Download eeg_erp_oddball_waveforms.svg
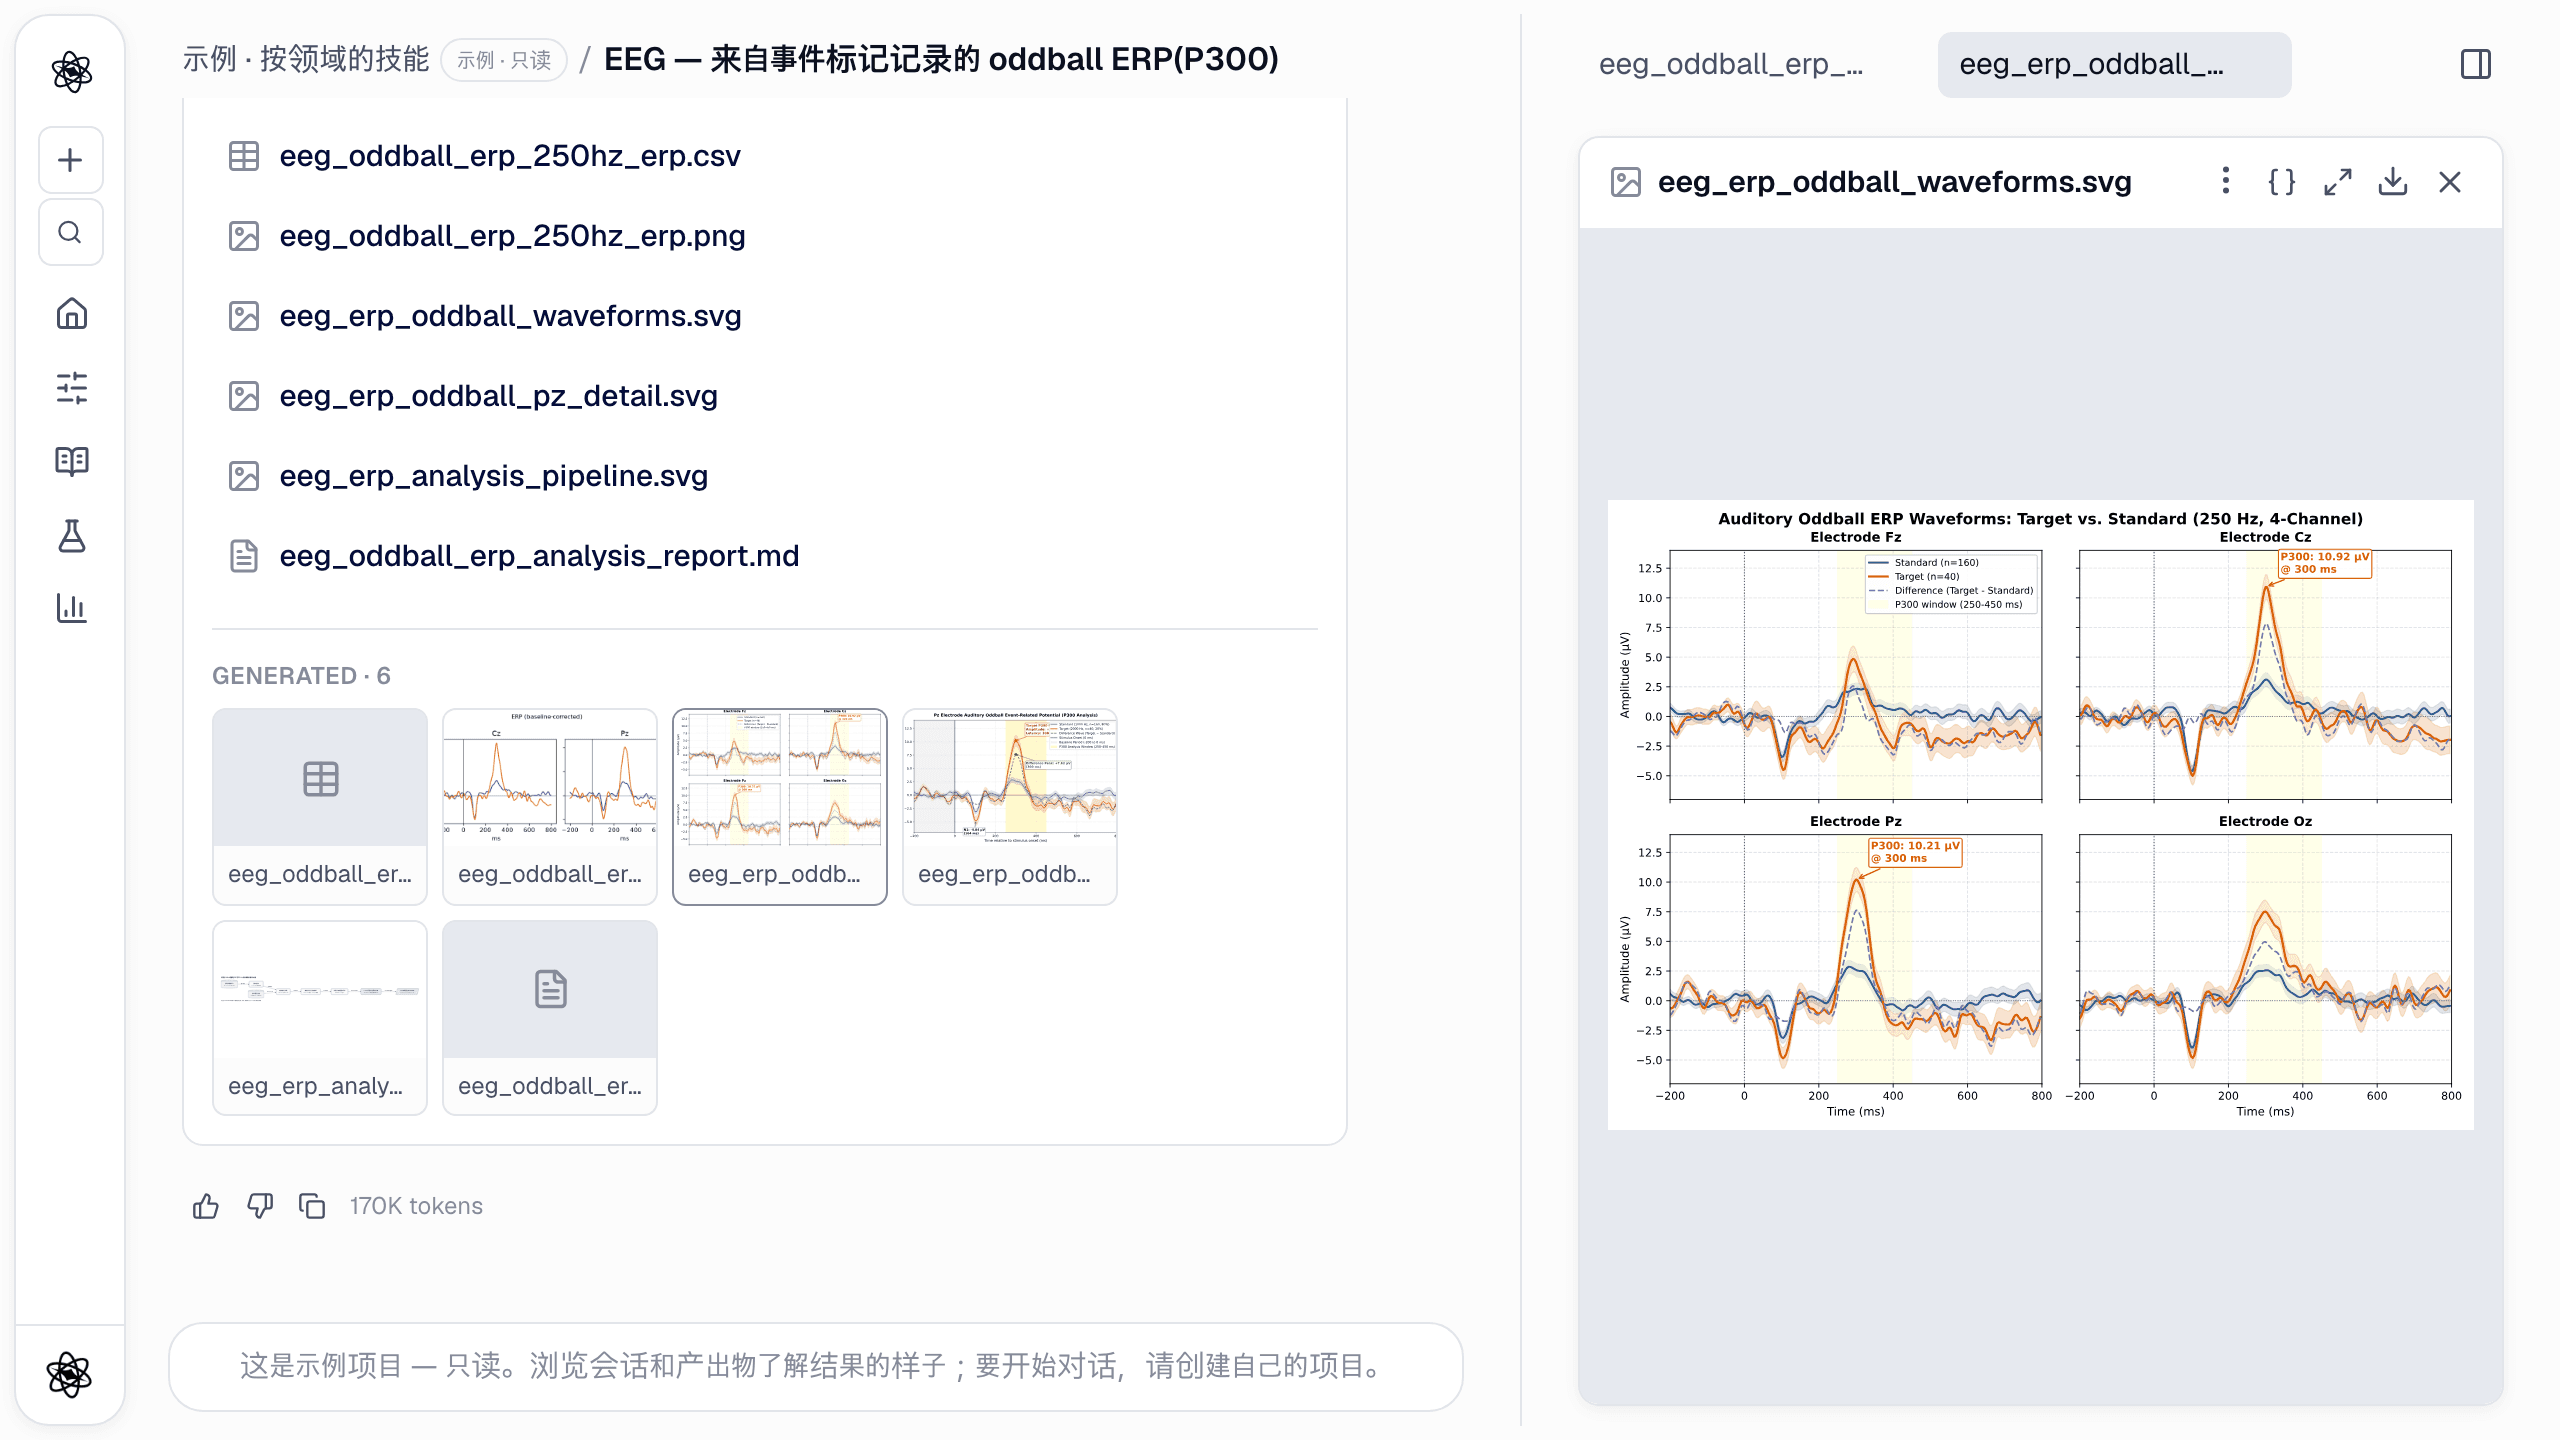 2393,181
